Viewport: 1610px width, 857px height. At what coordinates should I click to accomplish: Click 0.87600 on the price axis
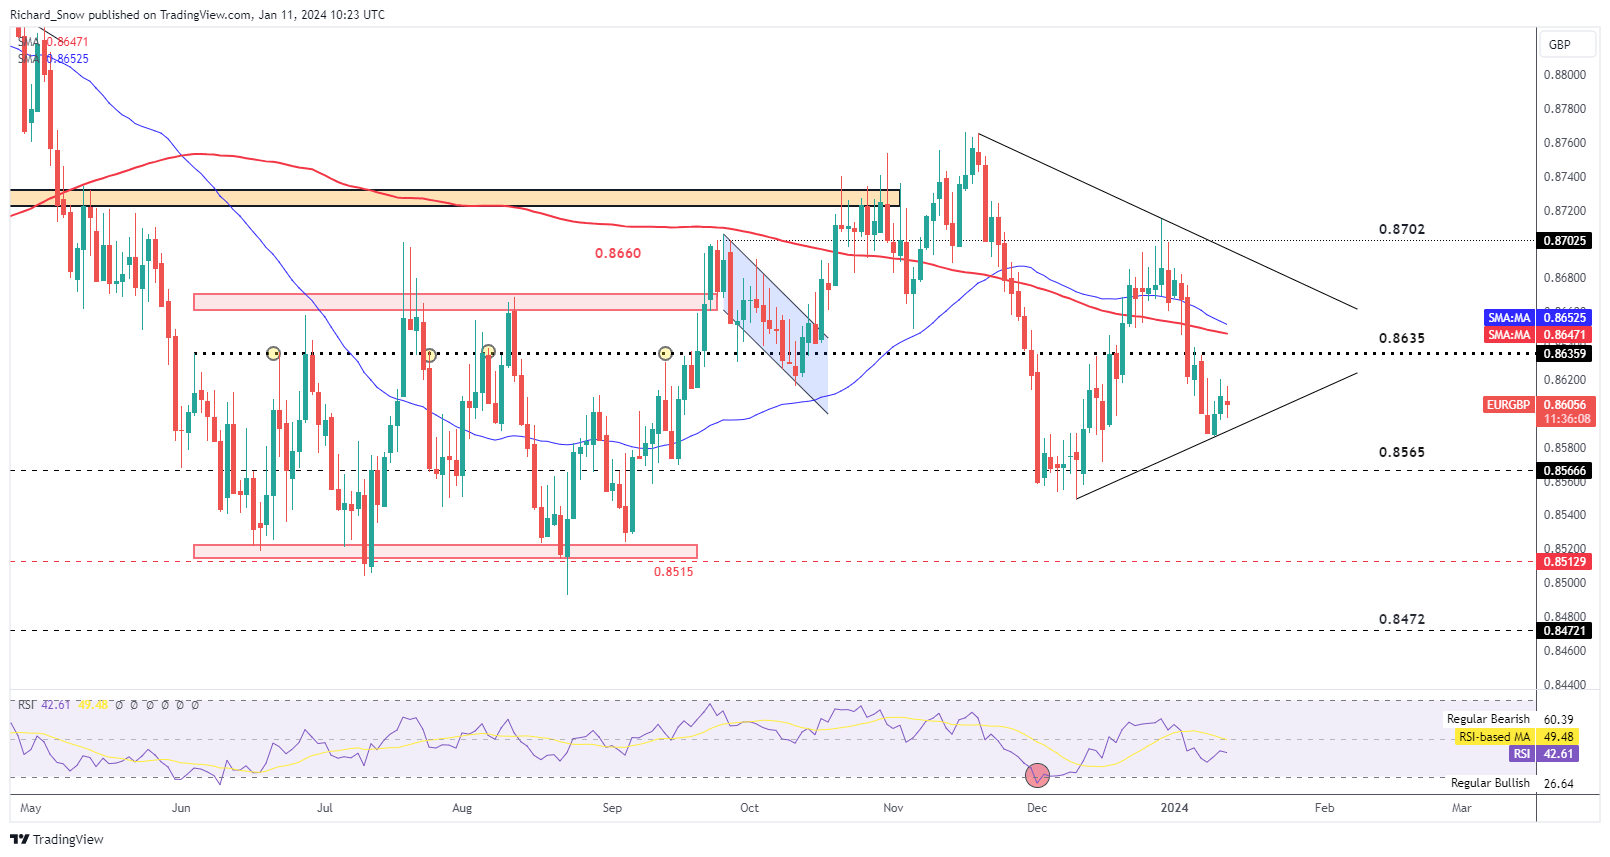tap(1565, 143)
